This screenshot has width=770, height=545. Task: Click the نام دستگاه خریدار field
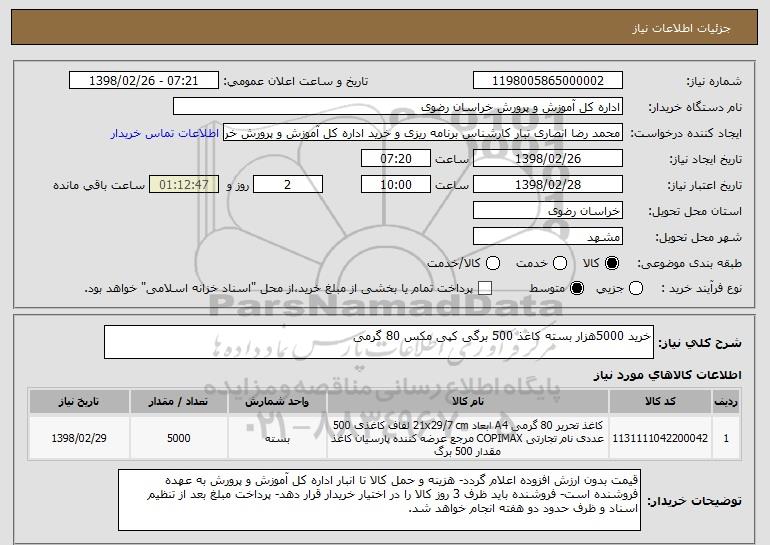[x=398, y=107]
